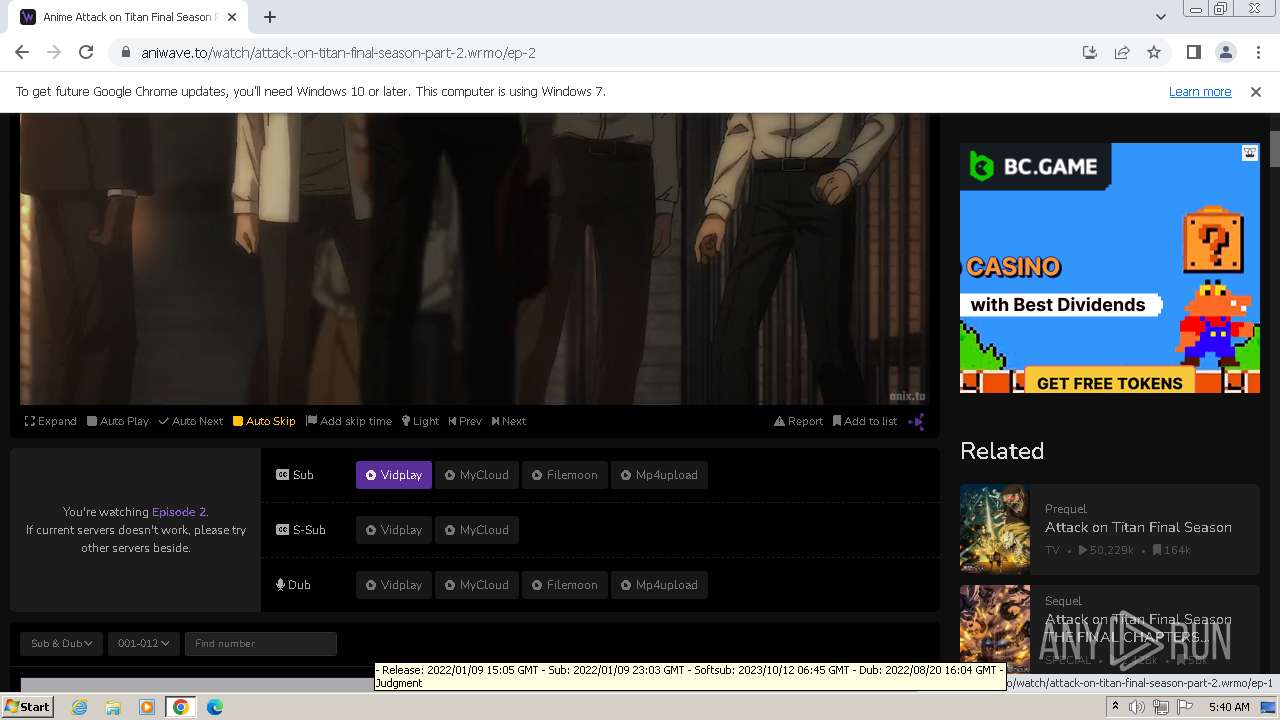The image size is (1280, 720).
Task: Open the Sequel Final Chapters thumbnail
Action: point(995,628)
